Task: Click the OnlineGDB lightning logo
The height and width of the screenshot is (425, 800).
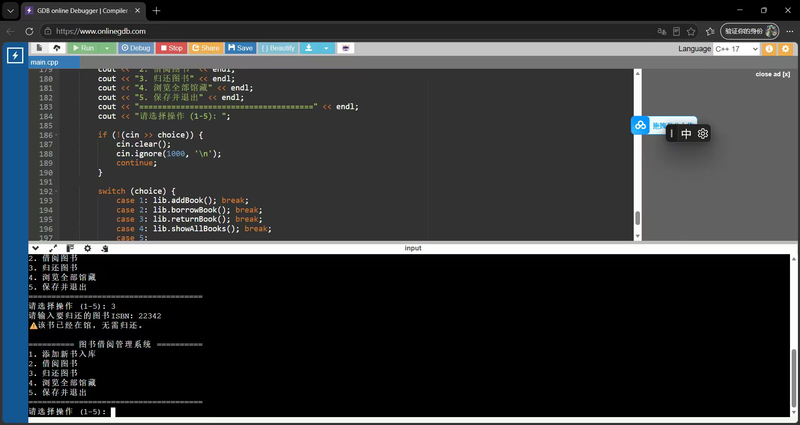Action: click(x=15, y=56)
